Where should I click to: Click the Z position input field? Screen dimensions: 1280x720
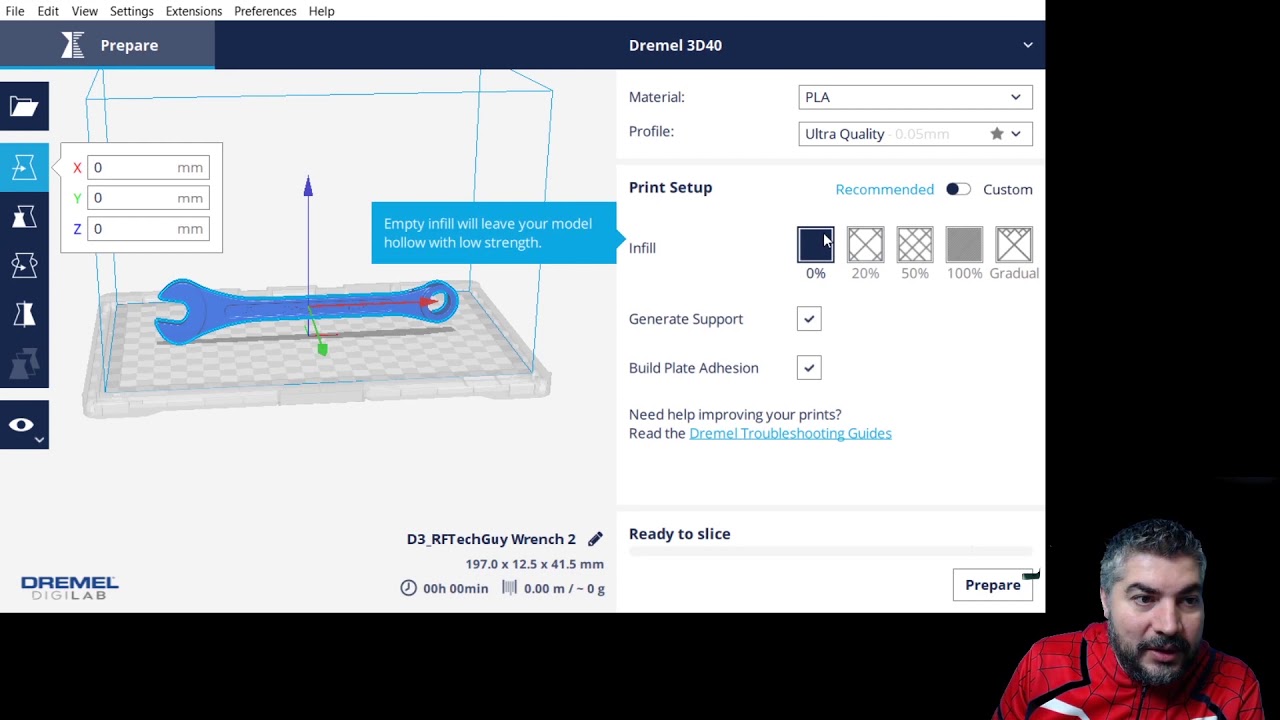148,229
